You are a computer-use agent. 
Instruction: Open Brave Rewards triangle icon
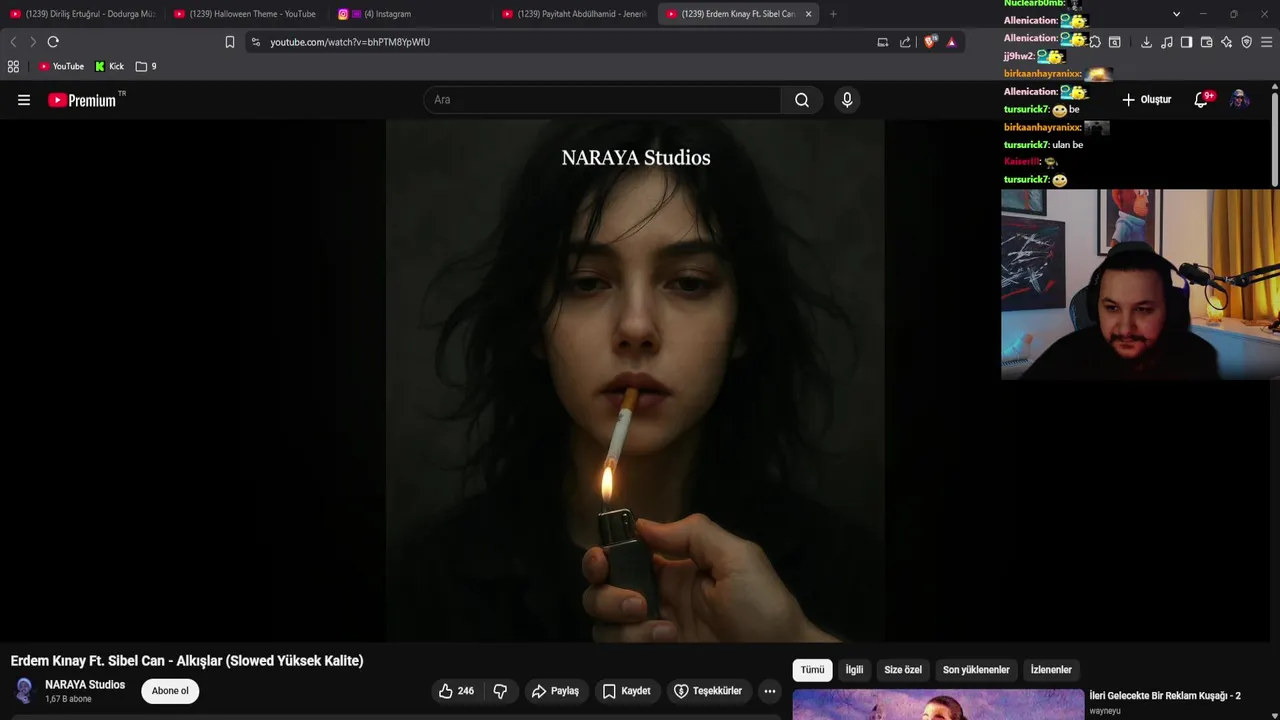951,42
